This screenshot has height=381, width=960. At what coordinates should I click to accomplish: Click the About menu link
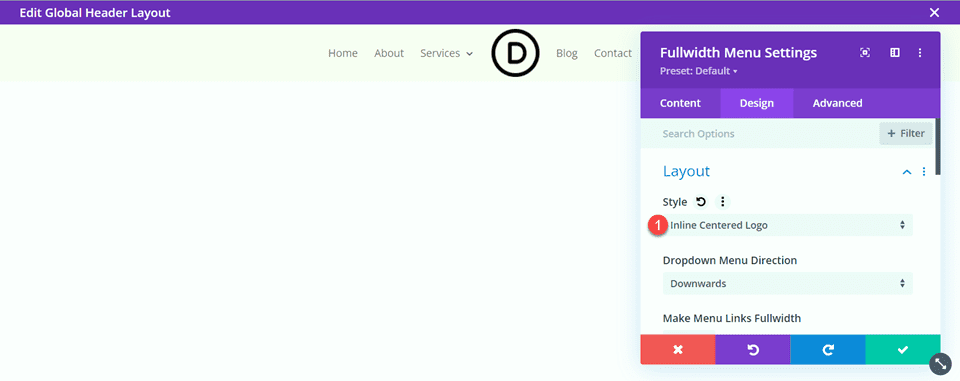[x=389, y=53]
